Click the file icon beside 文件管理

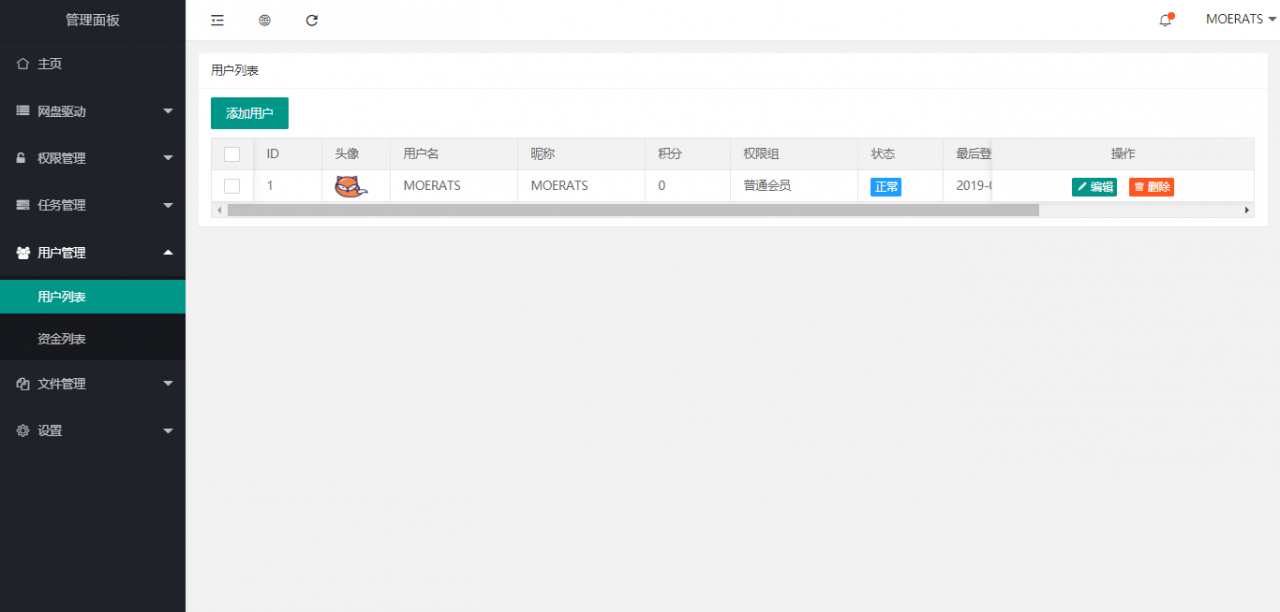pos(22,383)
